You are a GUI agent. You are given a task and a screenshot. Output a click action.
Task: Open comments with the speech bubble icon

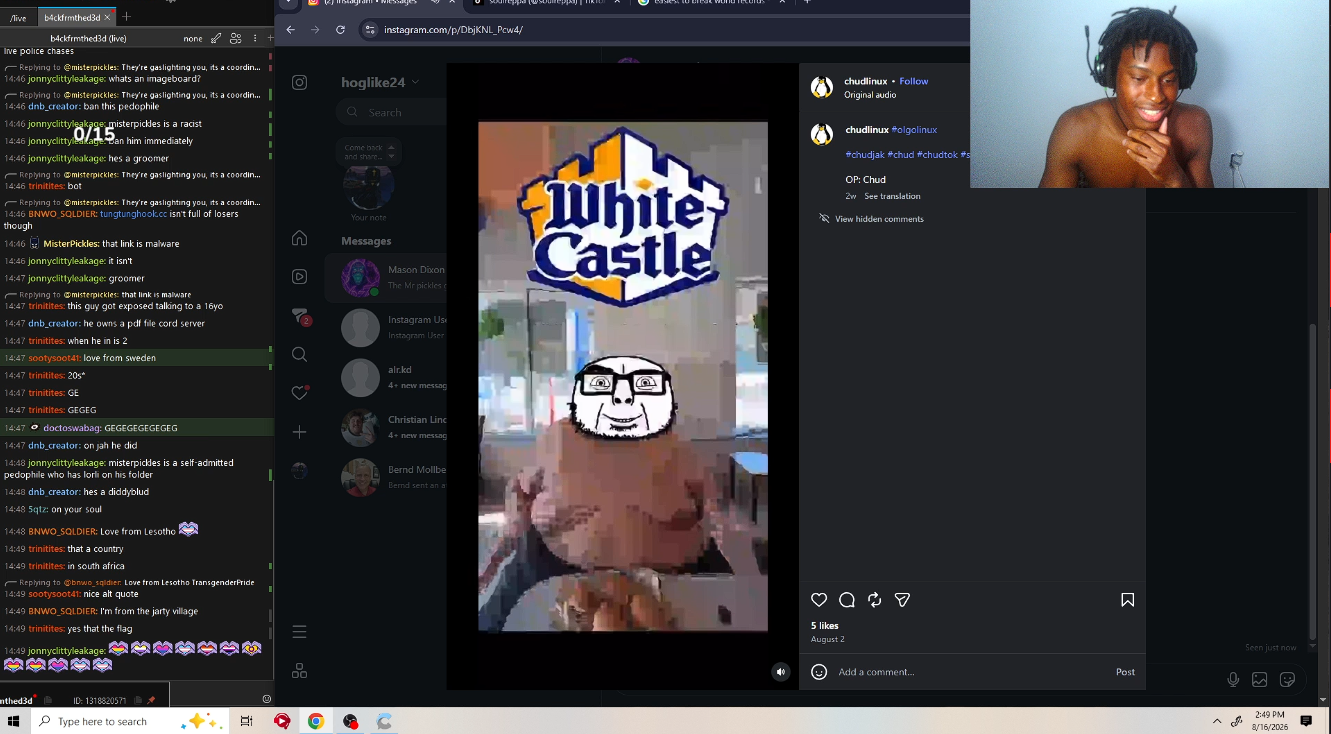tap(847, 600)
